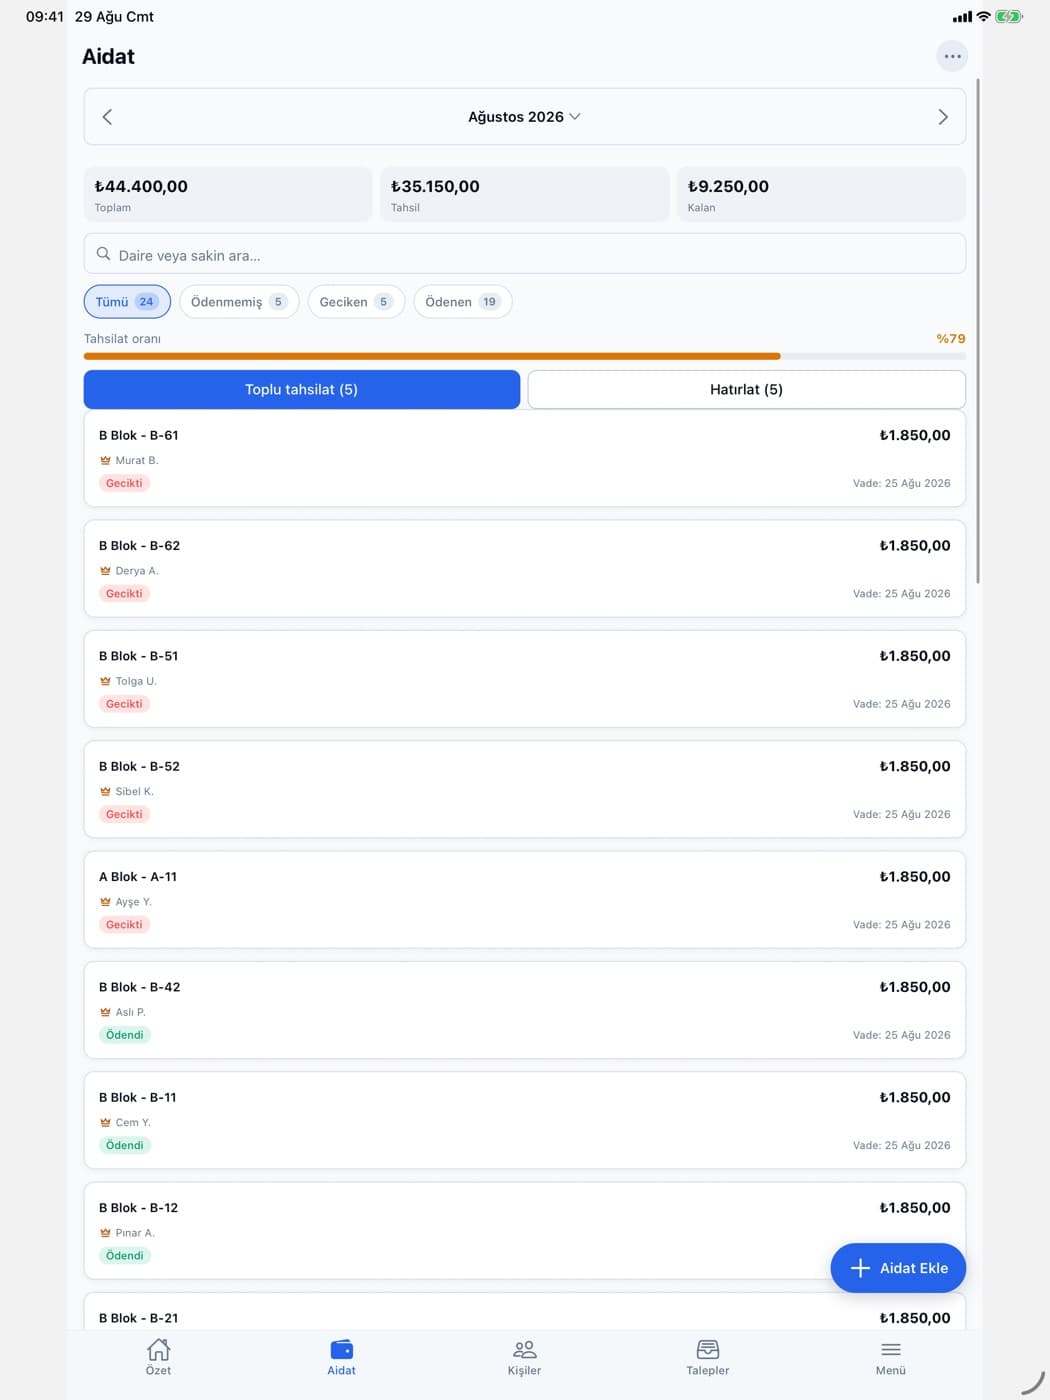This screenshot has height=1400, width=1050.
Task: Focus the 'Daire veya sakin ara' search field
Action: click(x=524, y=254)
